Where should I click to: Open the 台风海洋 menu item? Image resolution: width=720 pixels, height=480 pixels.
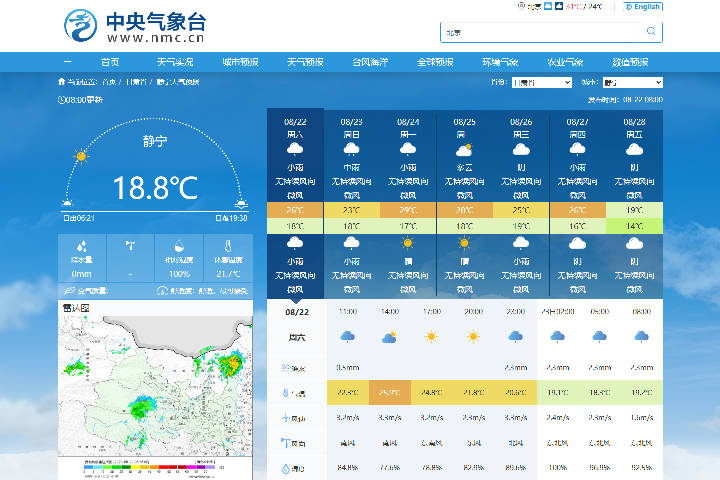pos(370,62)
